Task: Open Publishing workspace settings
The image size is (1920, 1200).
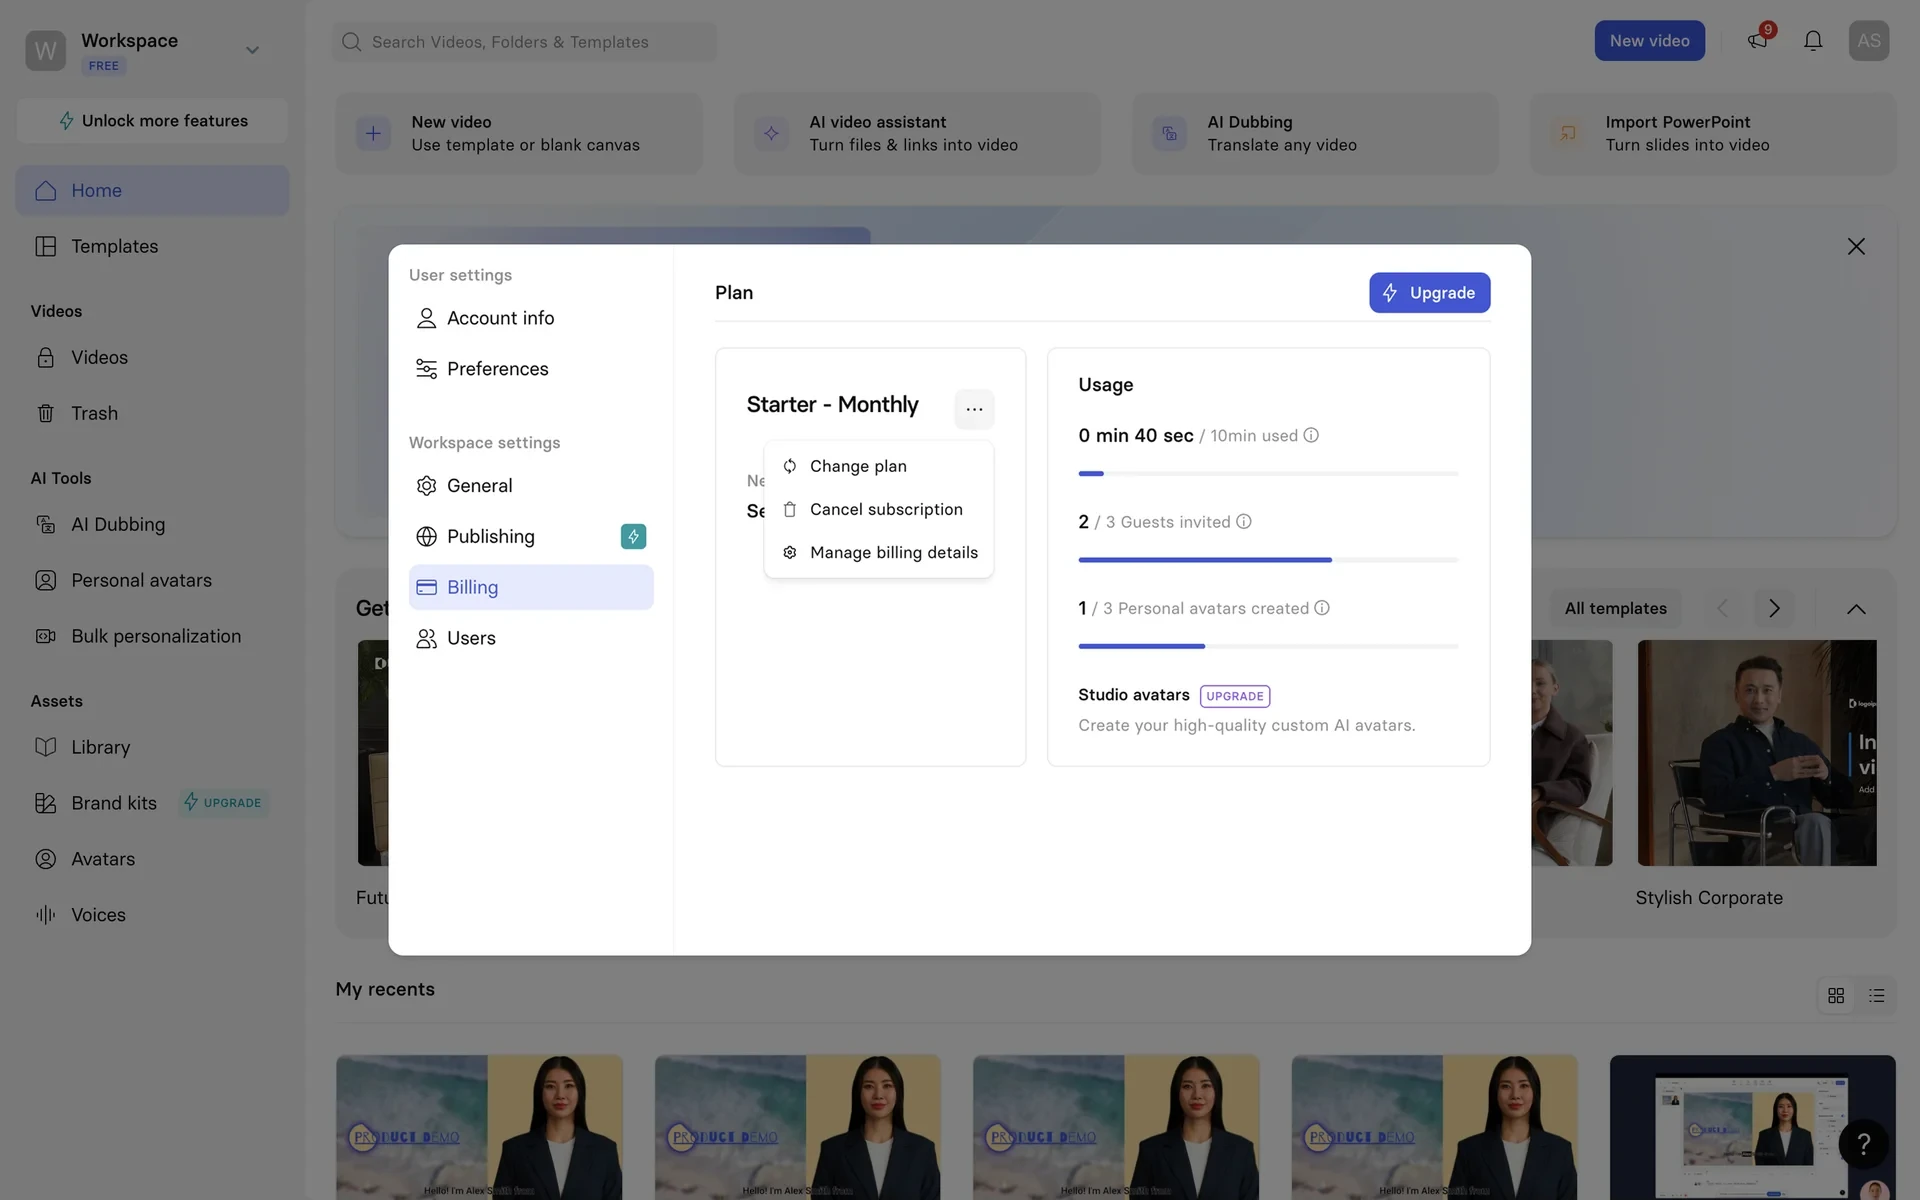Action: coord(531,537)
